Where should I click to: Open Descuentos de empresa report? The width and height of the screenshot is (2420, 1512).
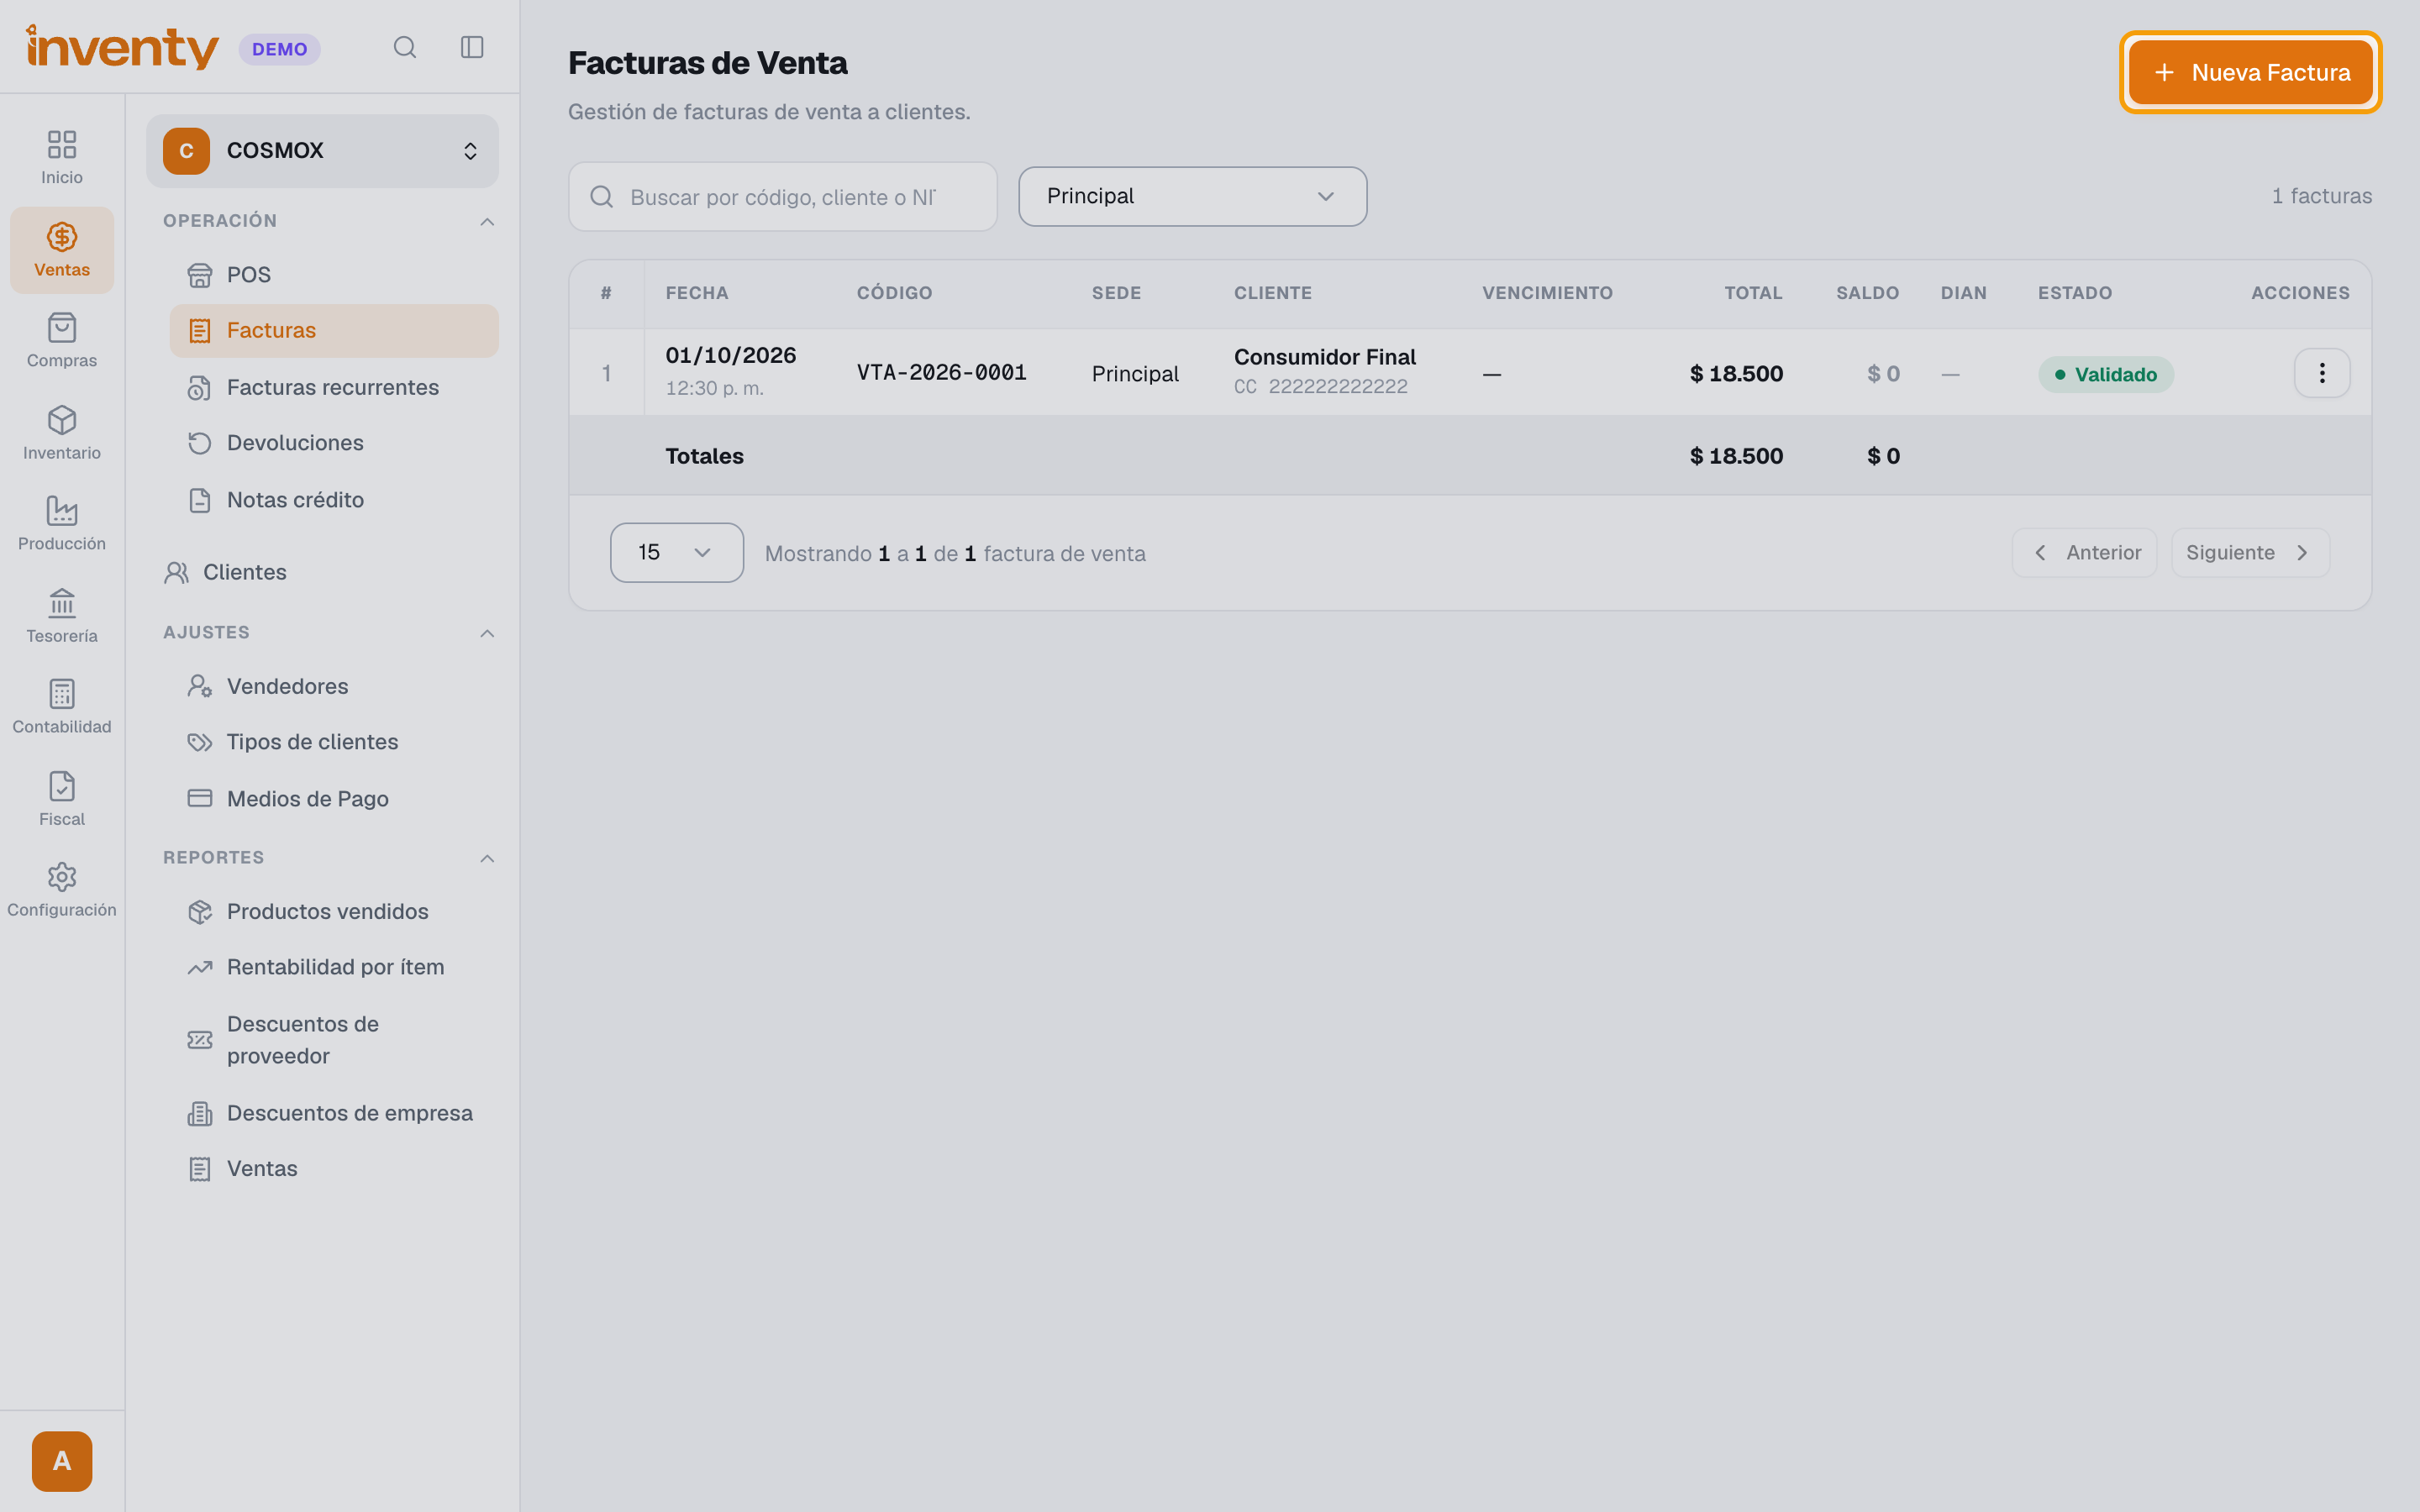334,1113
